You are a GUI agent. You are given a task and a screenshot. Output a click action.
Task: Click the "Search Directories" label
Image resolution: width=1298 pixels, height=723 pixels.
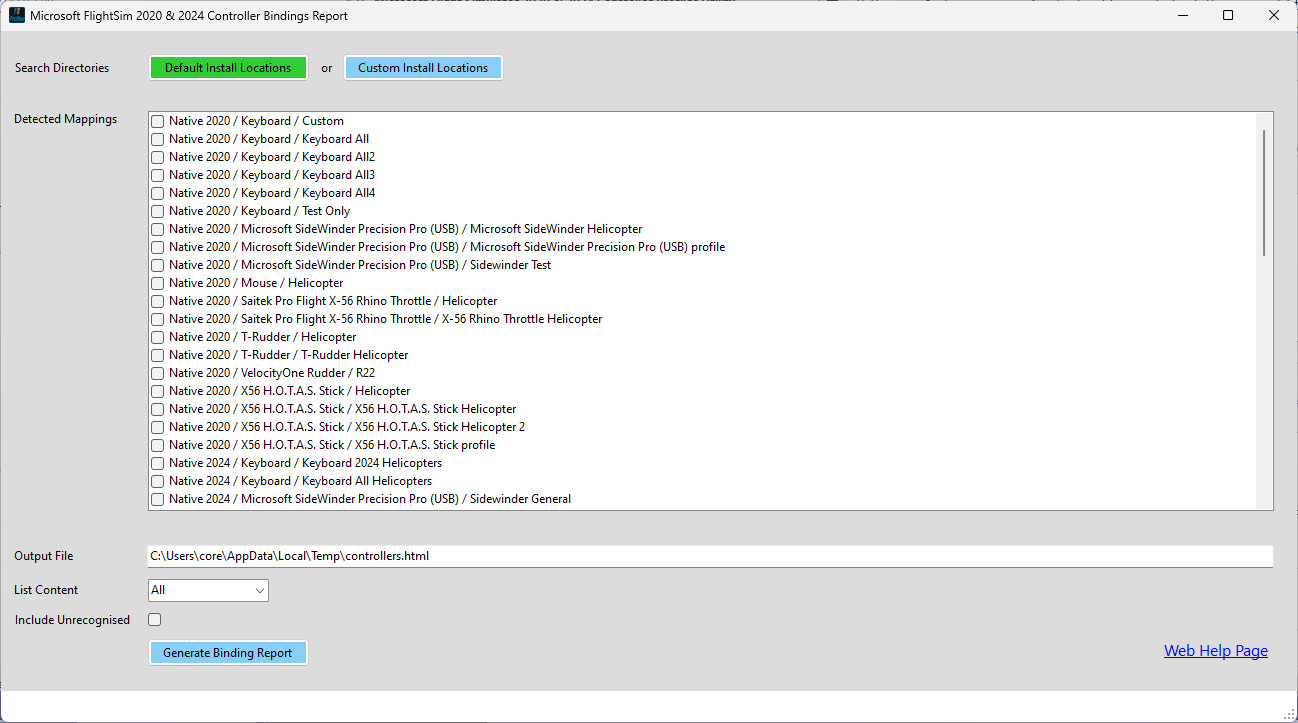[62, 68]
